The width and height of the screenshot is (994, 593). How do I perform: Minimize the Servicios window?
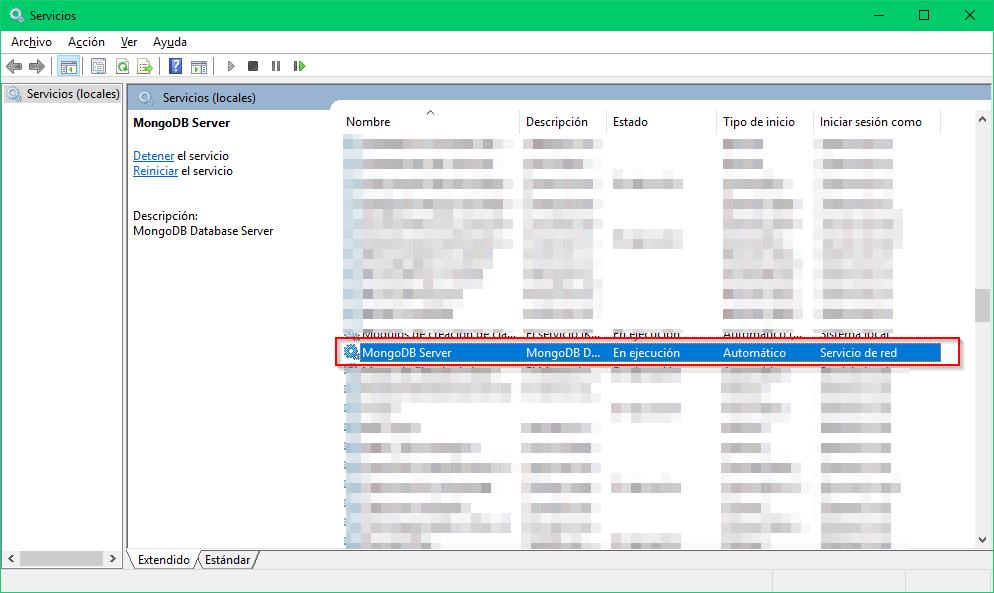pyautogui.click(x=879, y=15)
